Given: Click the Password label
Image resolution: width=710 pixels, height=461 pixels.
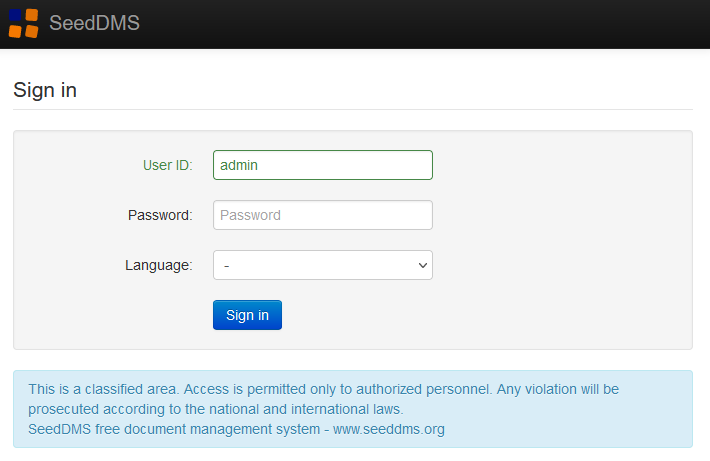Looking at the screenshot, I should [x=160, y=215].
